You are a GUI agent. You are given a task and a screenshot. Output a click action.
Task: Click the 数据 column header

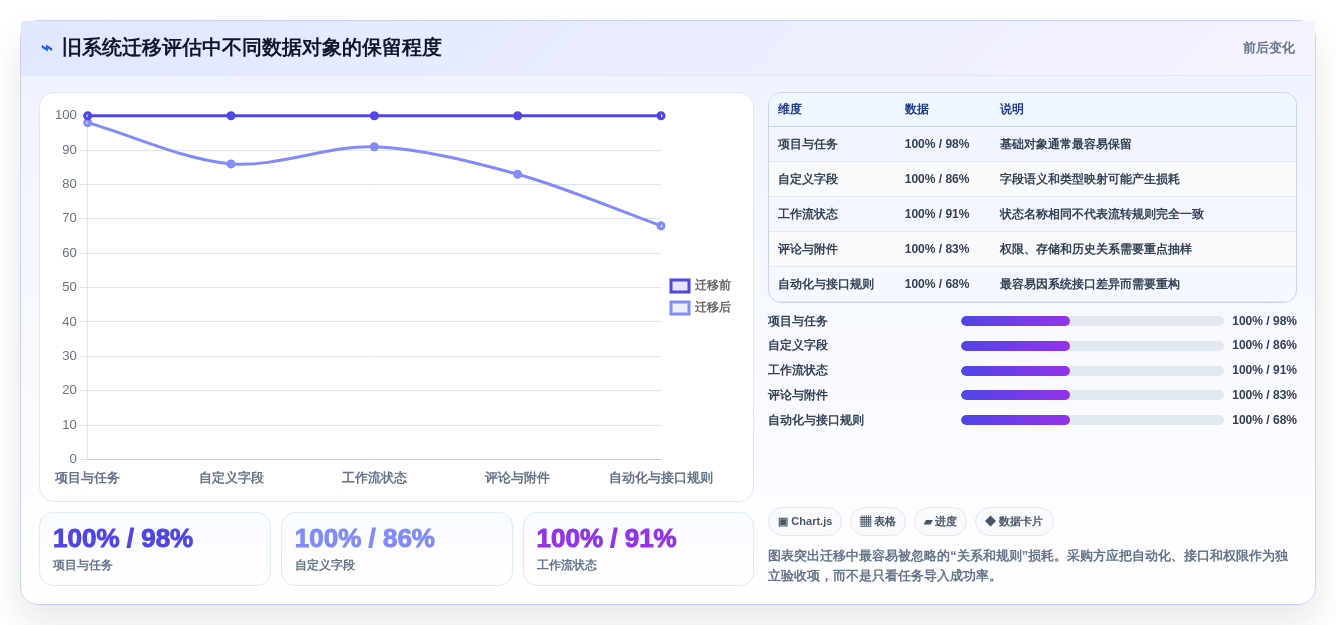pyautogui.click(x=917, y=110)
